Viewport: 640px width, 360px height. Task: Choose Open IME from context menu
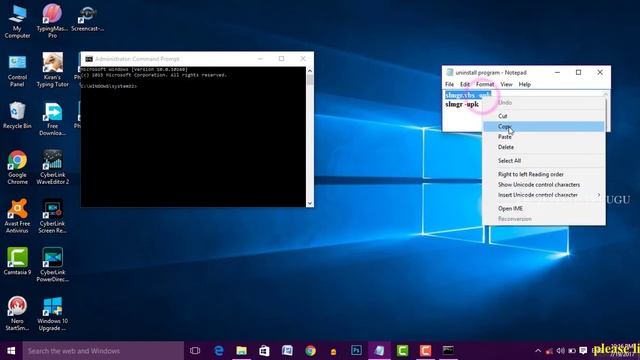pos(544,208)
